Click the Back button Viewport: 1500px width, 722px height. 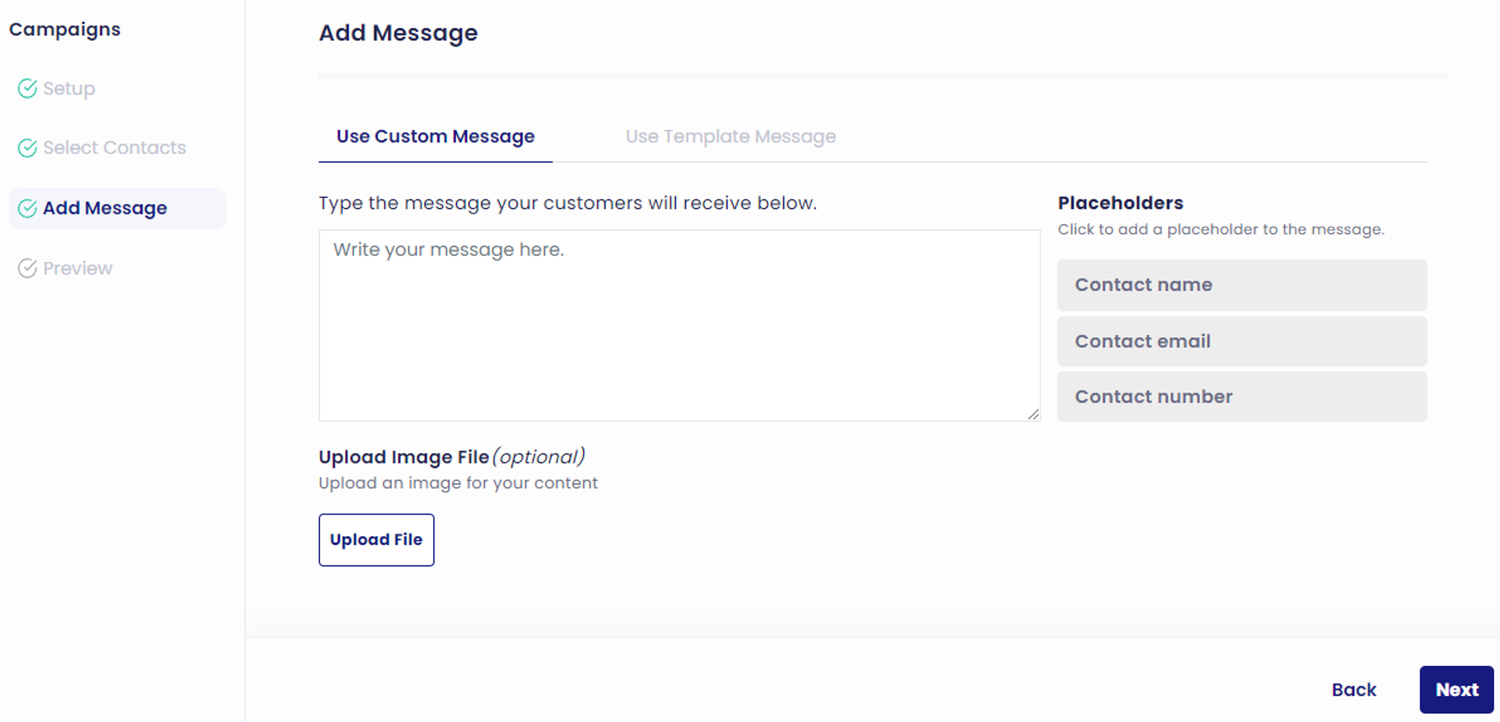[x=1354, y=690]
